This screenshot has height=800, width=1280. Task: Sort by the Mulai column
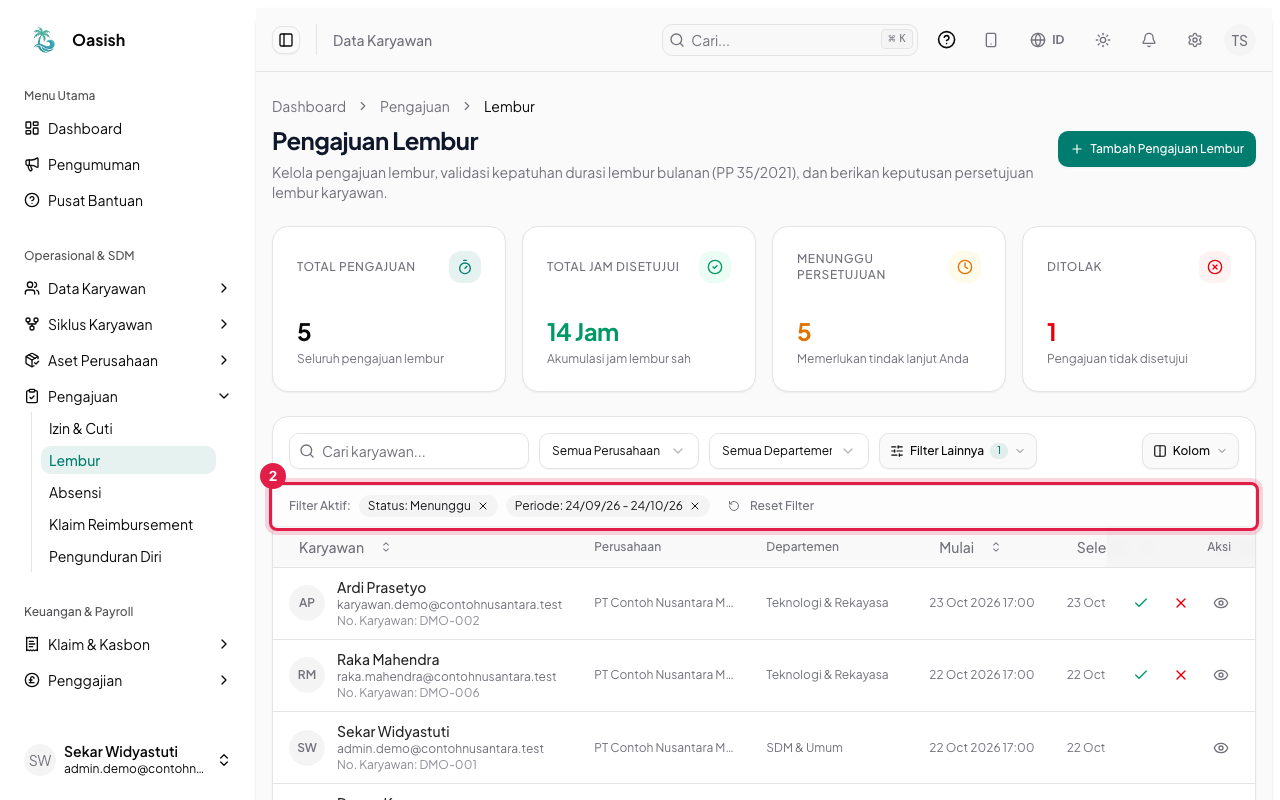click(970, 547)
